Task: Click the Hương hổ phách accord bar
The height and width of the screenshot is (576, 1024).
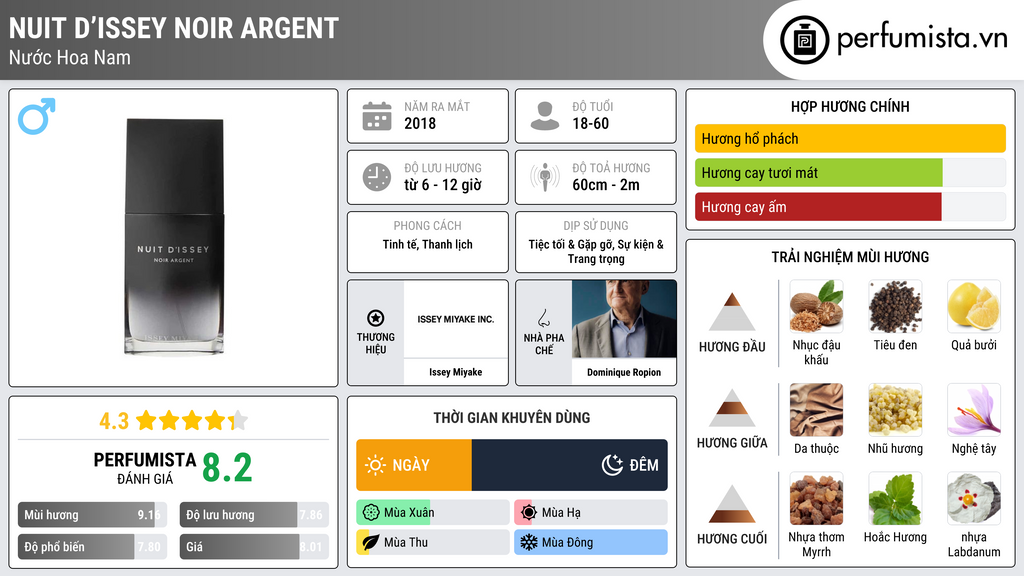Action: coord(849,139)
